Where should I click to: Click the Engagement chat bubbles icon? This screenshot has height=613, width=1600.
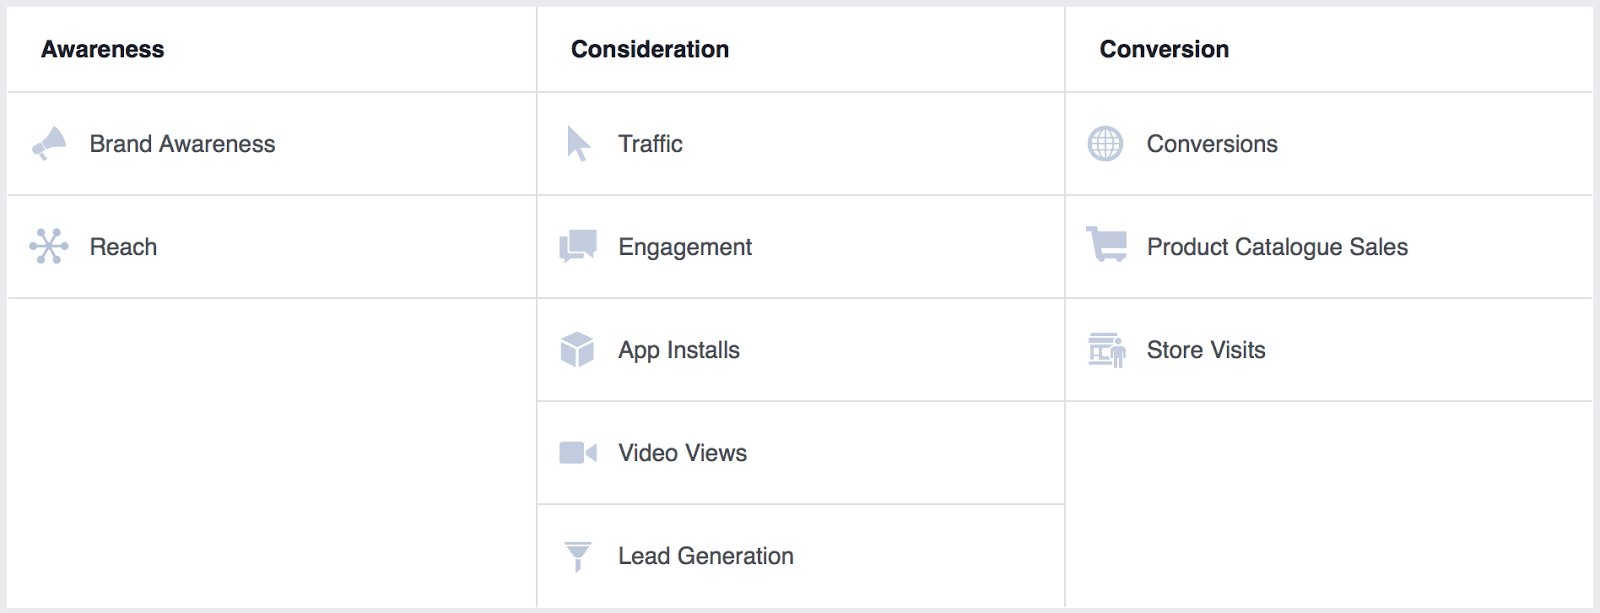pos(578,246)
